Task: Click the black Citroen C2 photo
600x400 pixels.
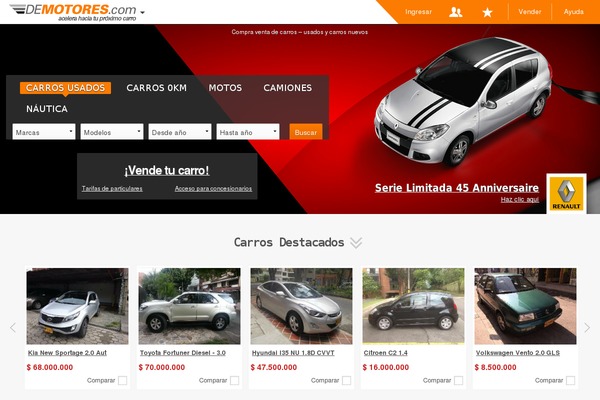Action: (x=413, y=306)
